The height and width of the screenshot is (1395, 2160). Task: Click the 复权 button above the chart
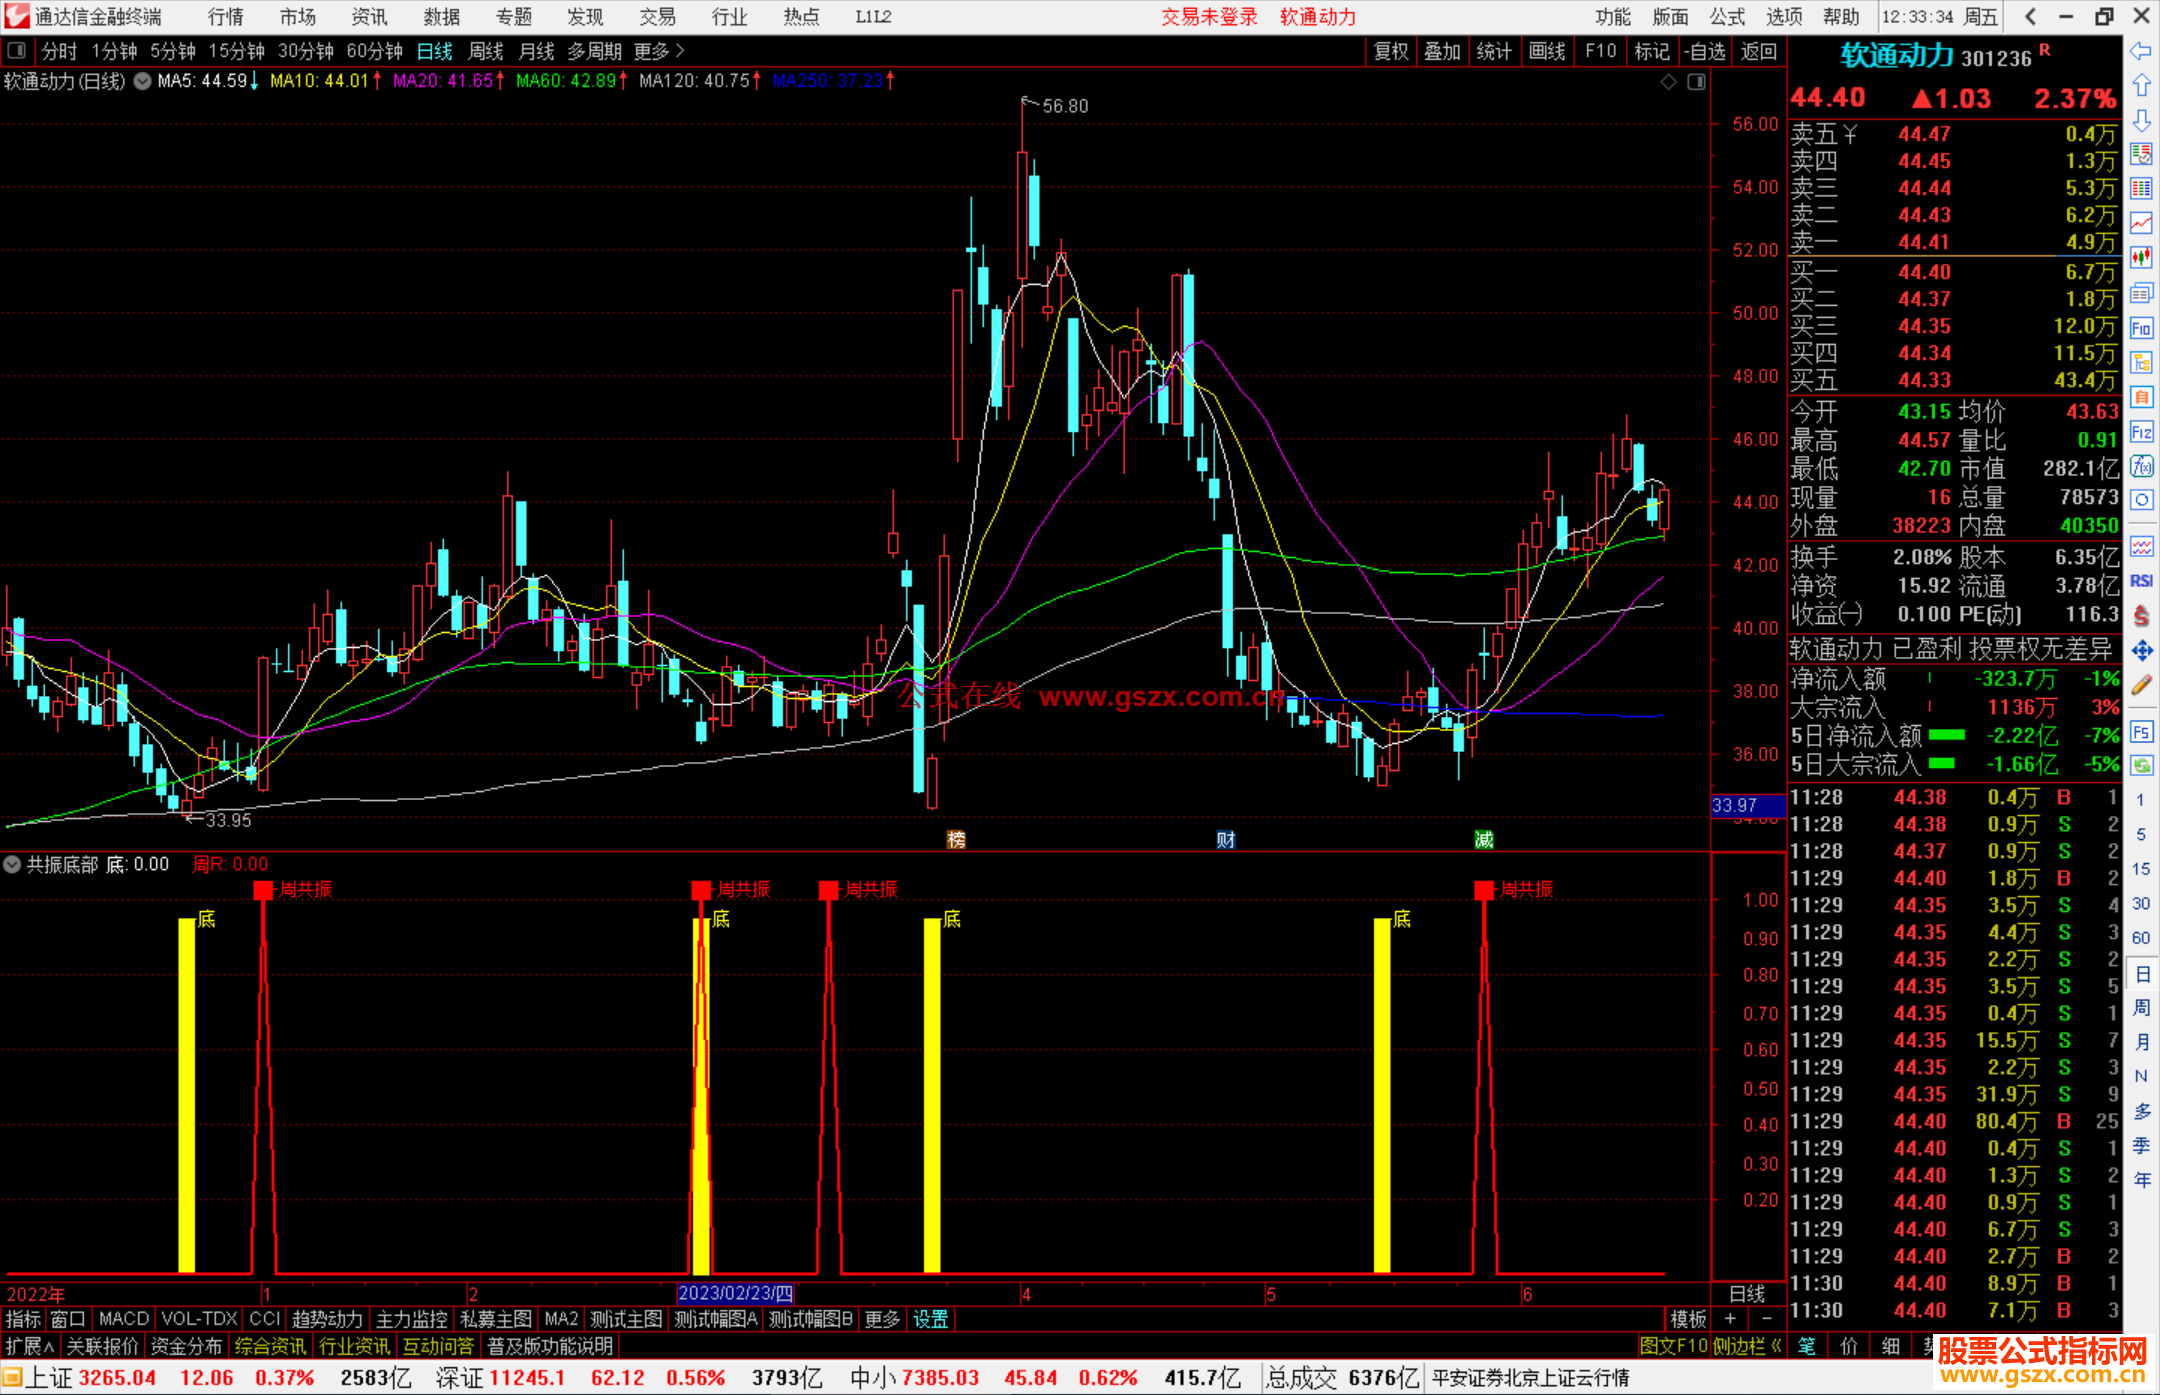[1391, 51]
